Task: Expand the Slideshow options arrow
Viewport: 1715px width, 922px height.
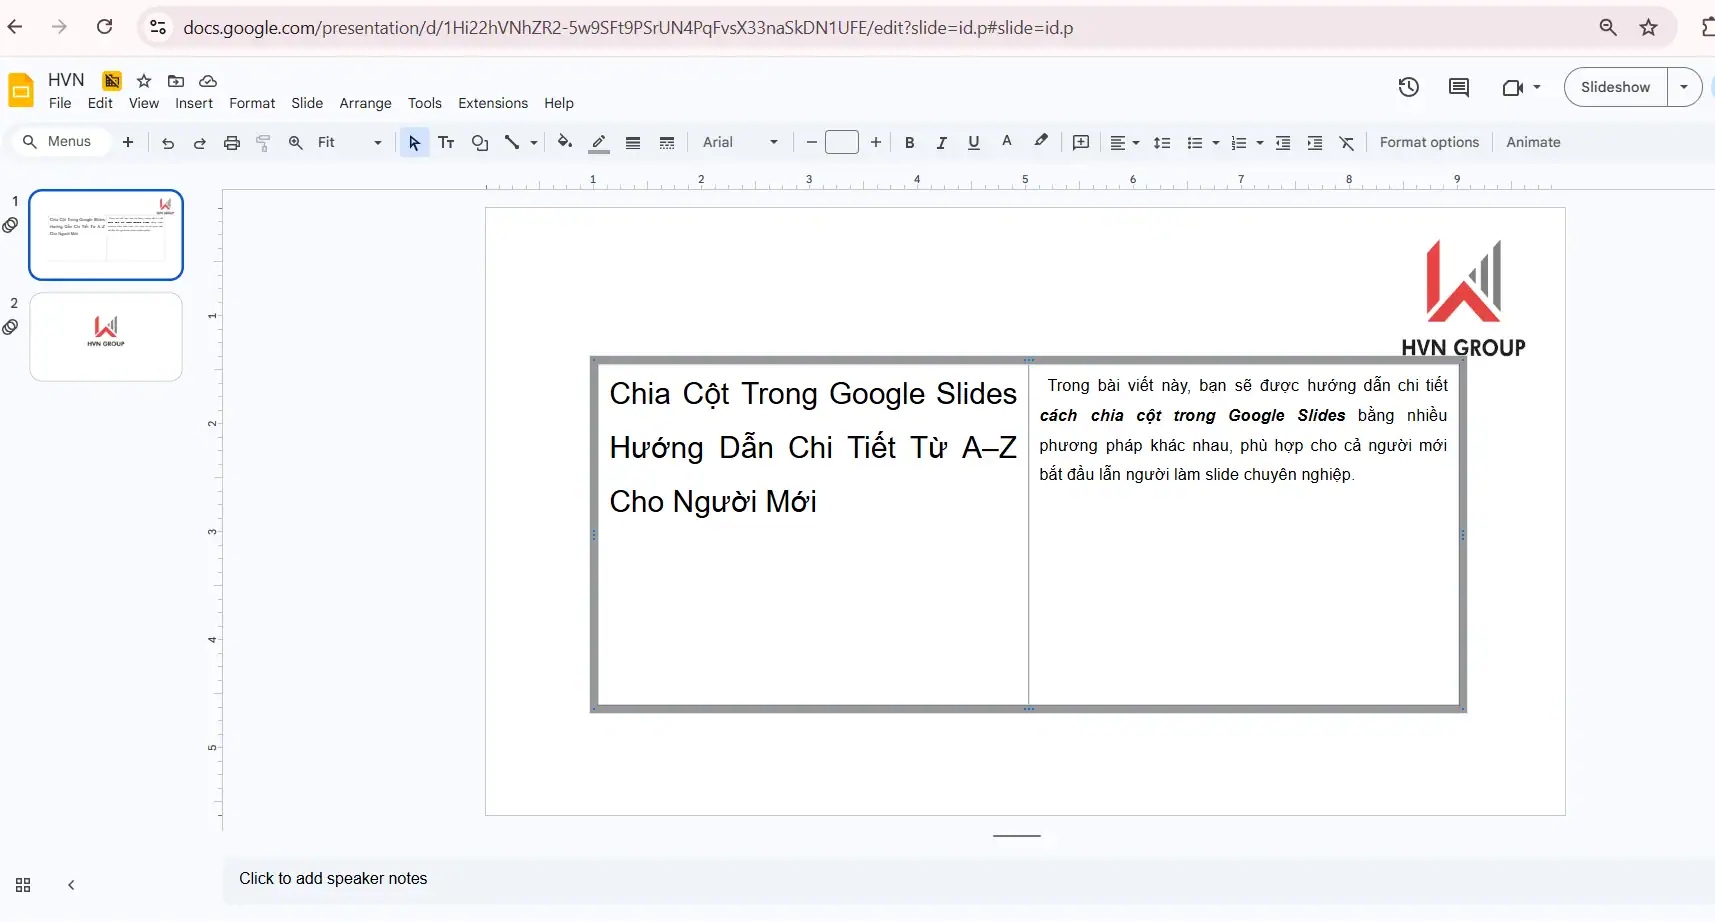Action: (1684, 87)
